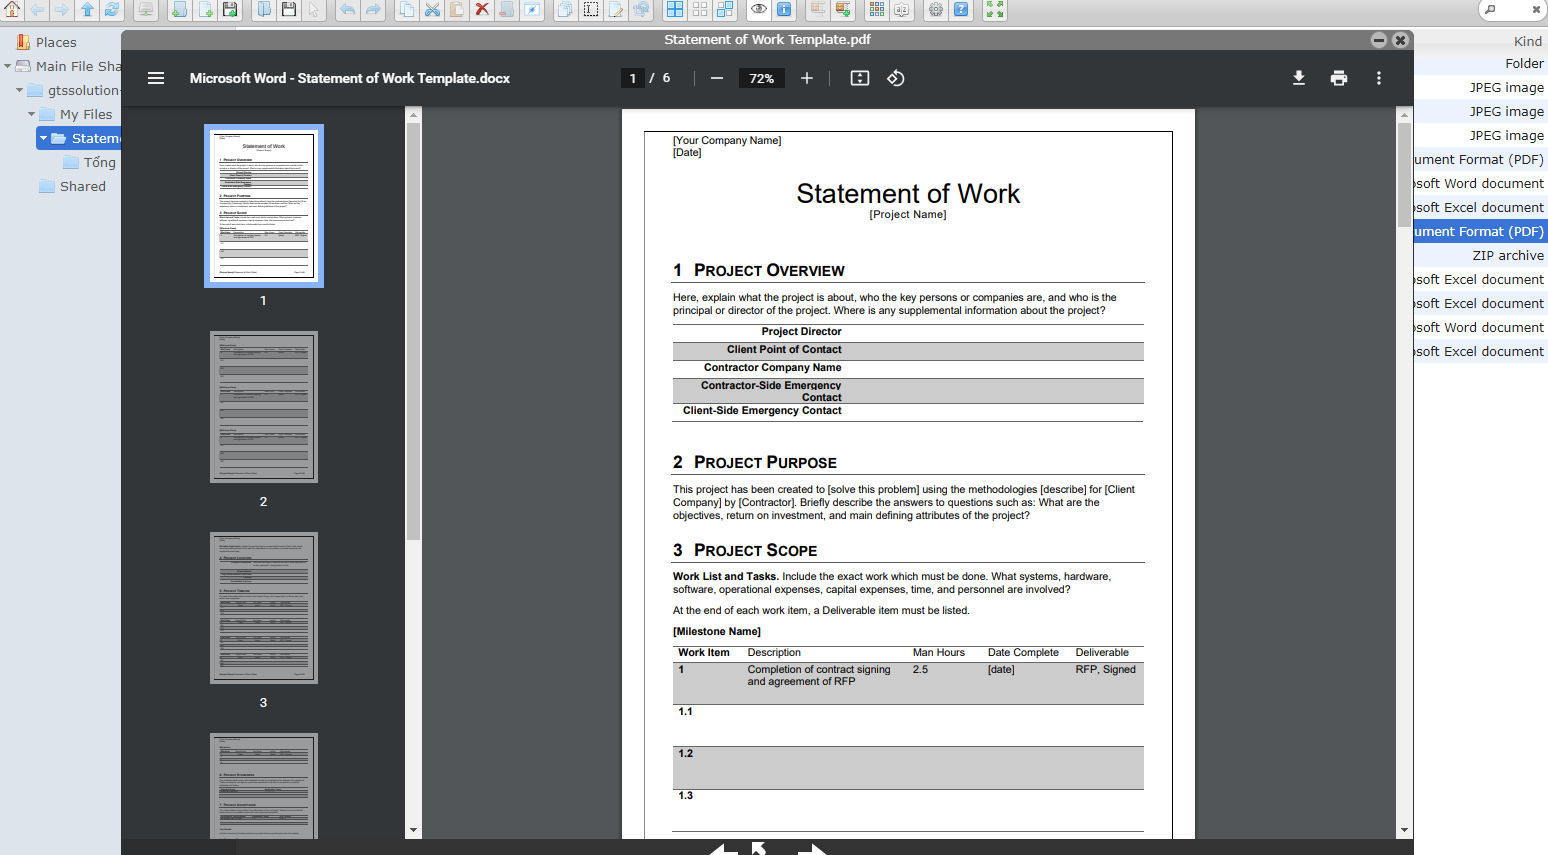Jump to page 2 thumbnail
The width and height of the screenshot is (1548, 855).
[x=264, y=407]
